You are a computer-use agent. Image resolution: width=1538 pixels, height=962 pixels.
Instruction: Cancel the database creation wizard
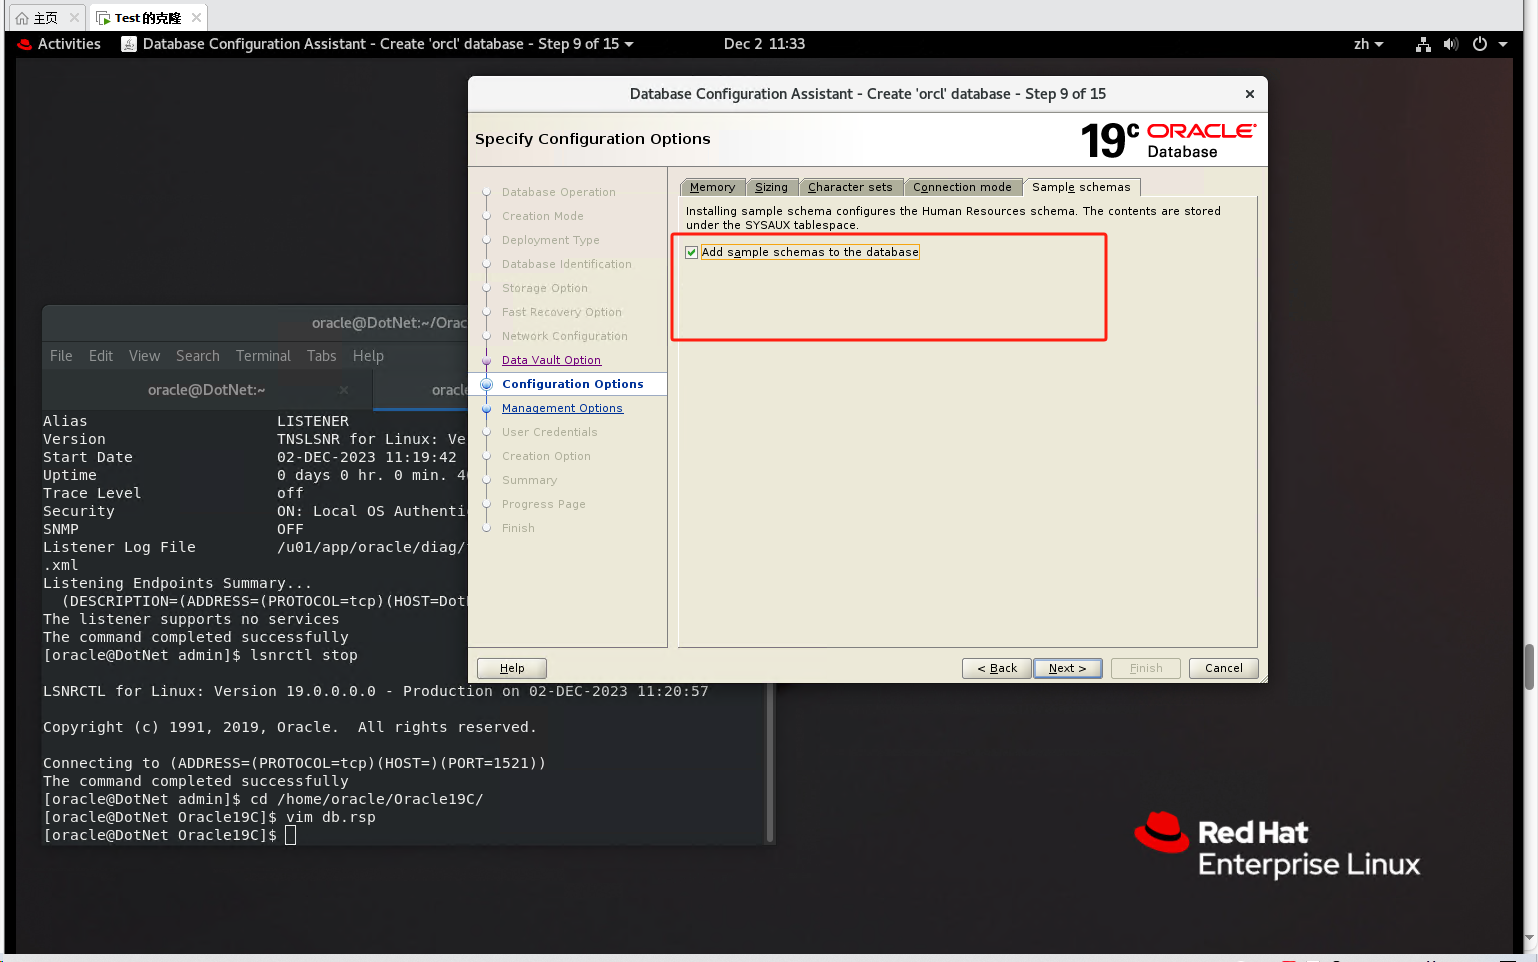(1223, 668)
